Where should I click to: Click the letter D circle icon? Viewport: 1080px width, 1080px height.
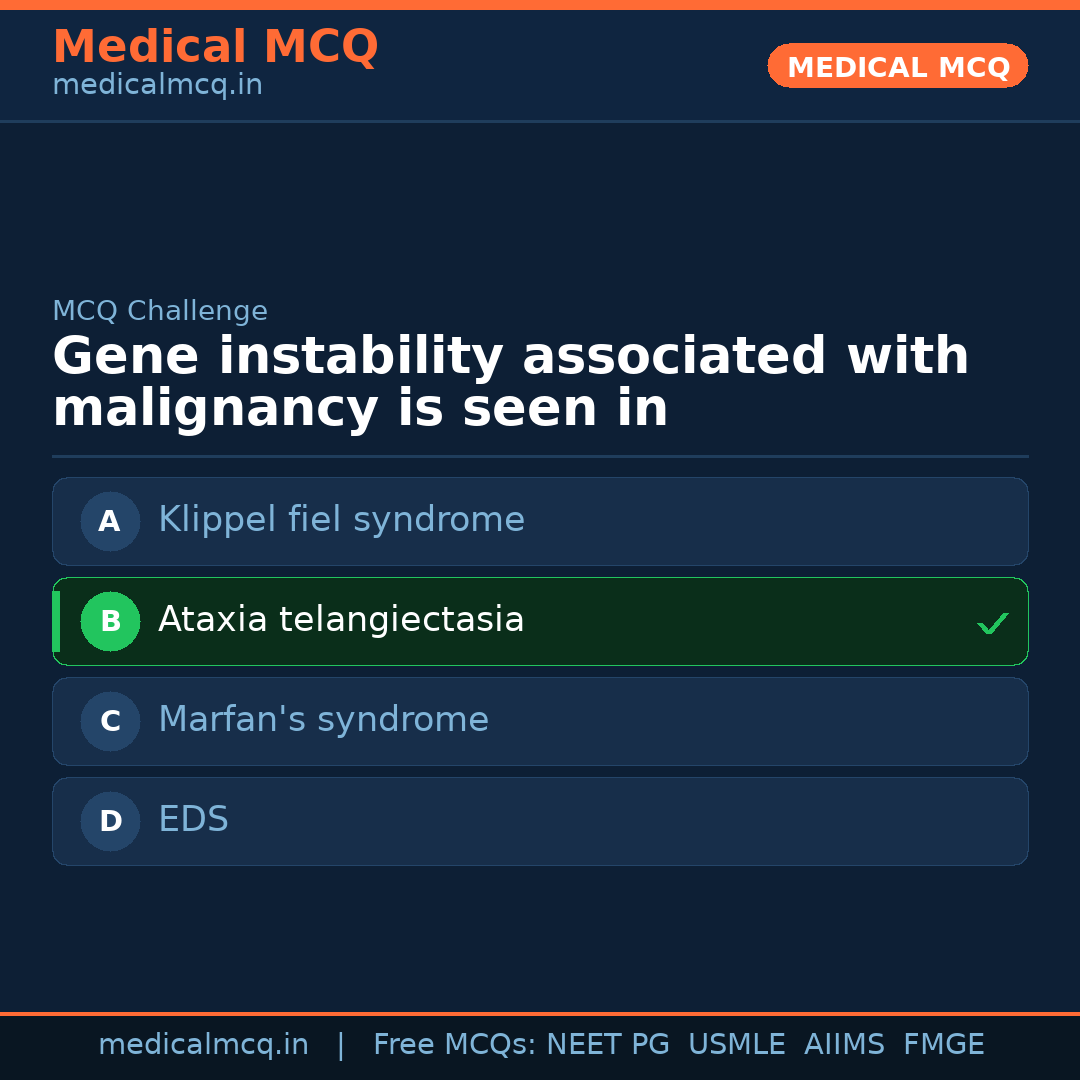click(x=110, y=821)
